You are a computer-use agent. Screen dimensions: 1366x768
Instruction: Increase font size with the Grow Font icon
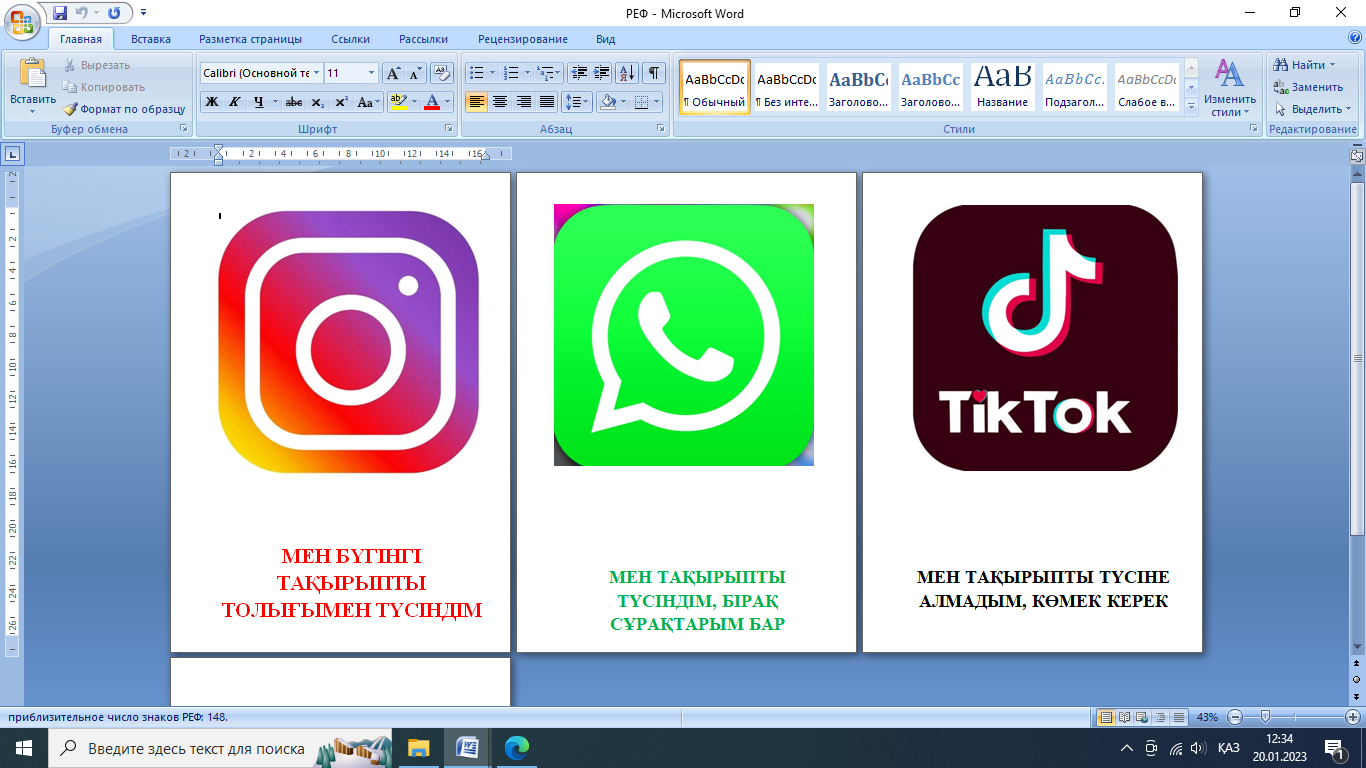394,73
